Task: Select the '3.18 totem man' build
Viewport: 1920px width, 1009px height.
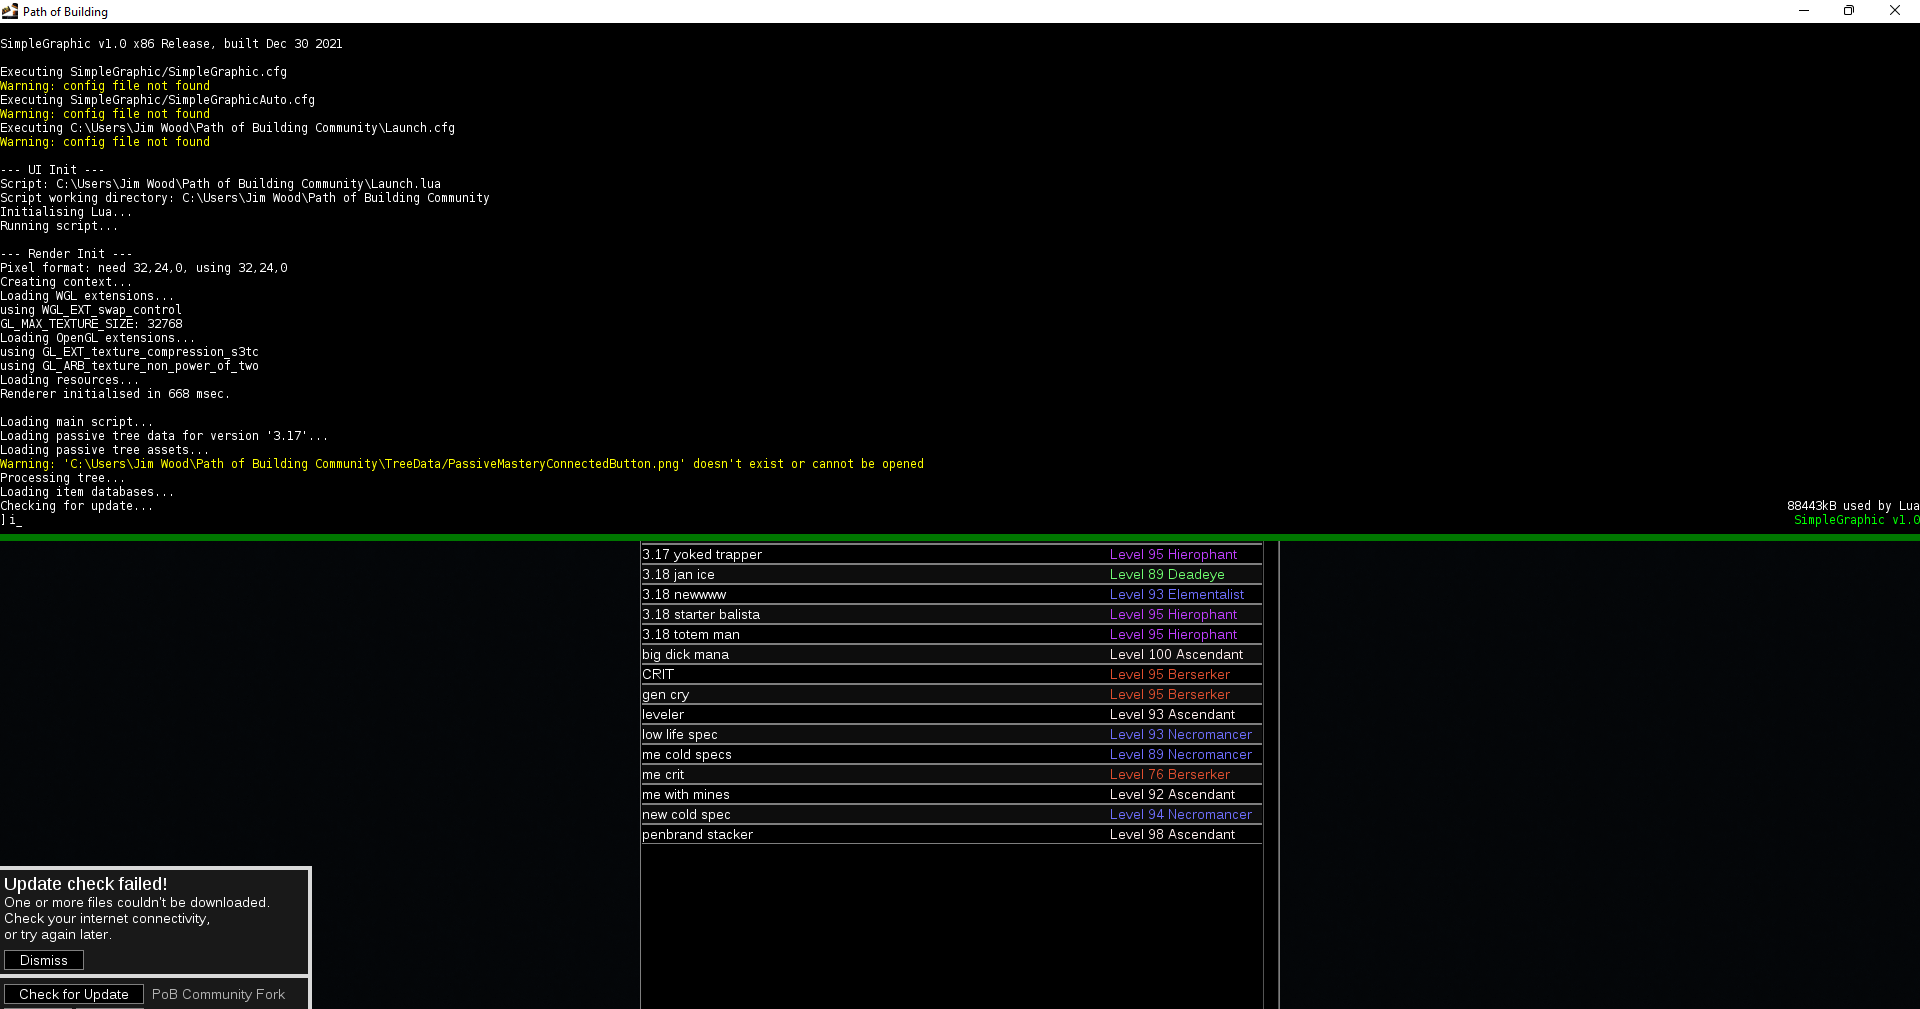Action: [x=951, y=634]
